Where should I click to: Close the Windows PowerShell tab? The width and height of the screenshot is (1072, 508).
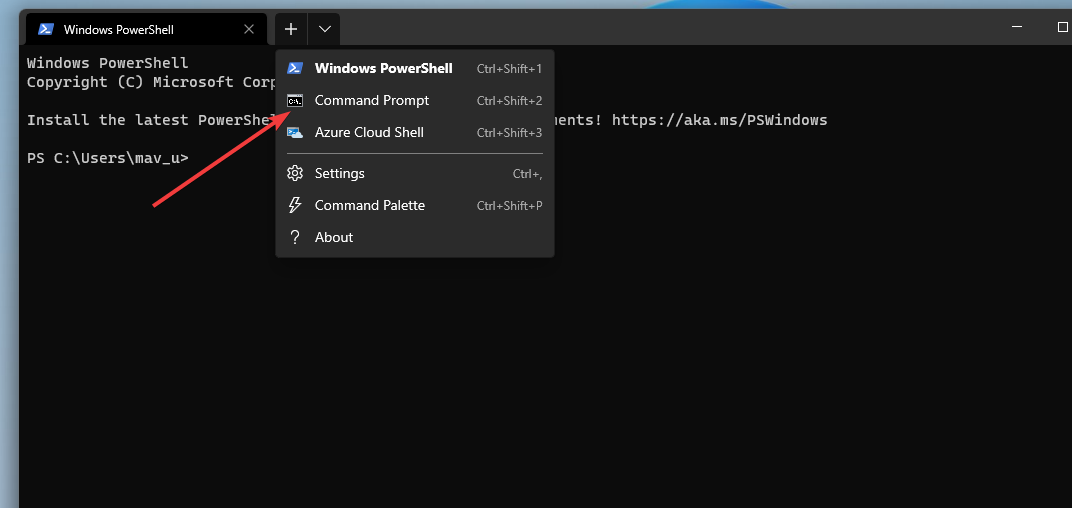[249, 29]
